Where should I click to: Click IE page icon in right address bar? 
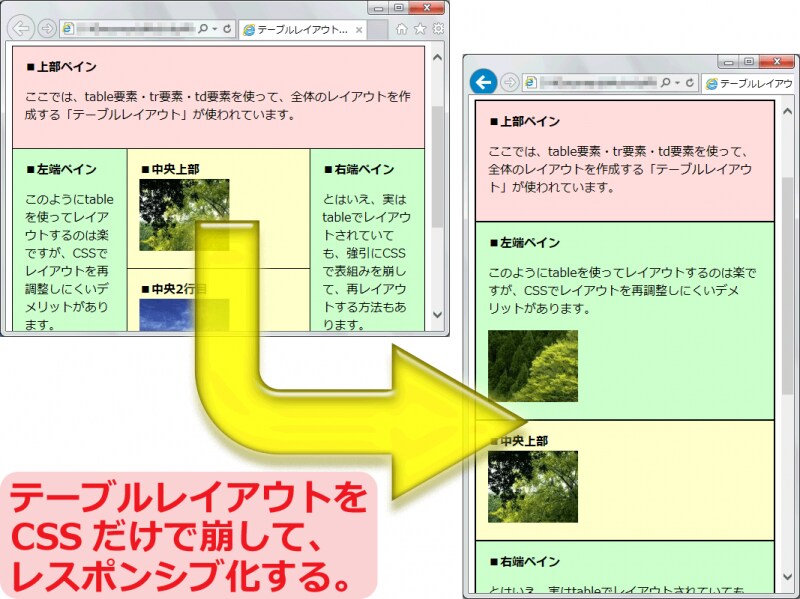[531, 82]
